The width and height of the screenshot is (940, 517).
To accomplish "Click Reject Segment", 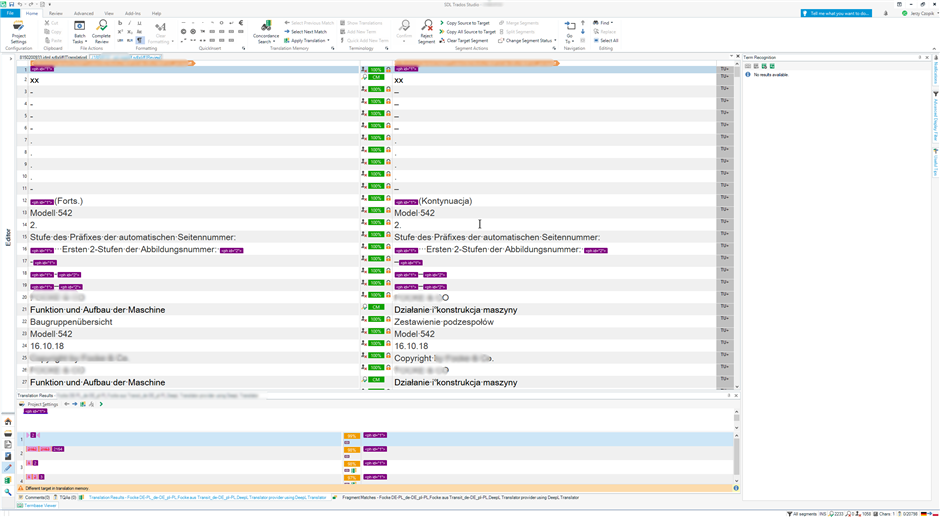I will click(426, 32).
